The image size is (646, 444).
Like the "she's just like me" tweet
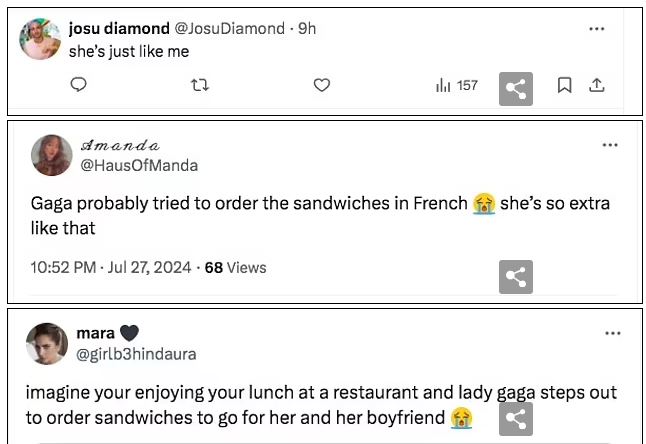click(x=321, y=86)
